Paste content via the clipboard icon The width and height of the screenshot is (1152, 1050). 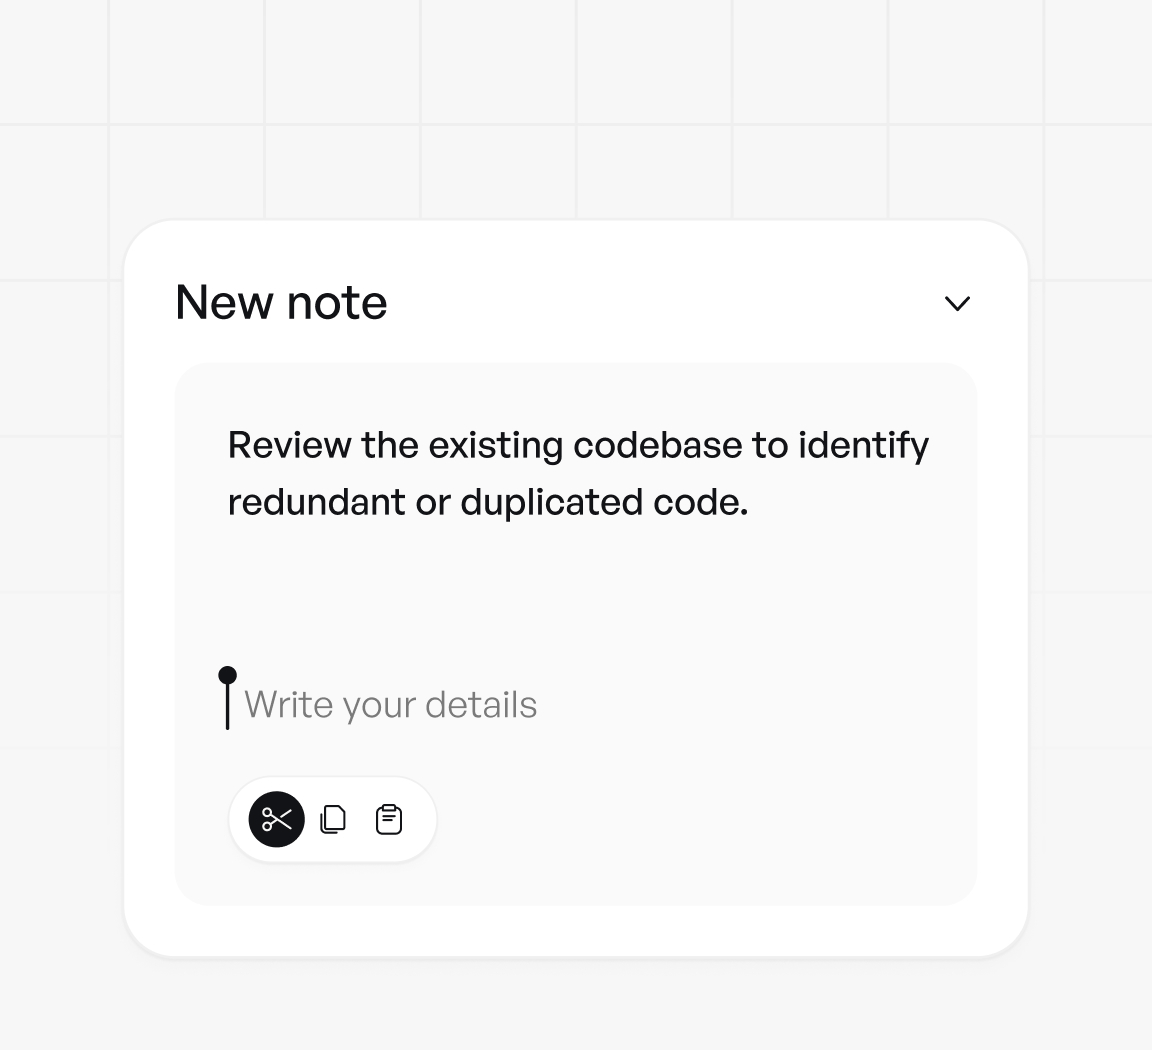click(x=389, y=819)
